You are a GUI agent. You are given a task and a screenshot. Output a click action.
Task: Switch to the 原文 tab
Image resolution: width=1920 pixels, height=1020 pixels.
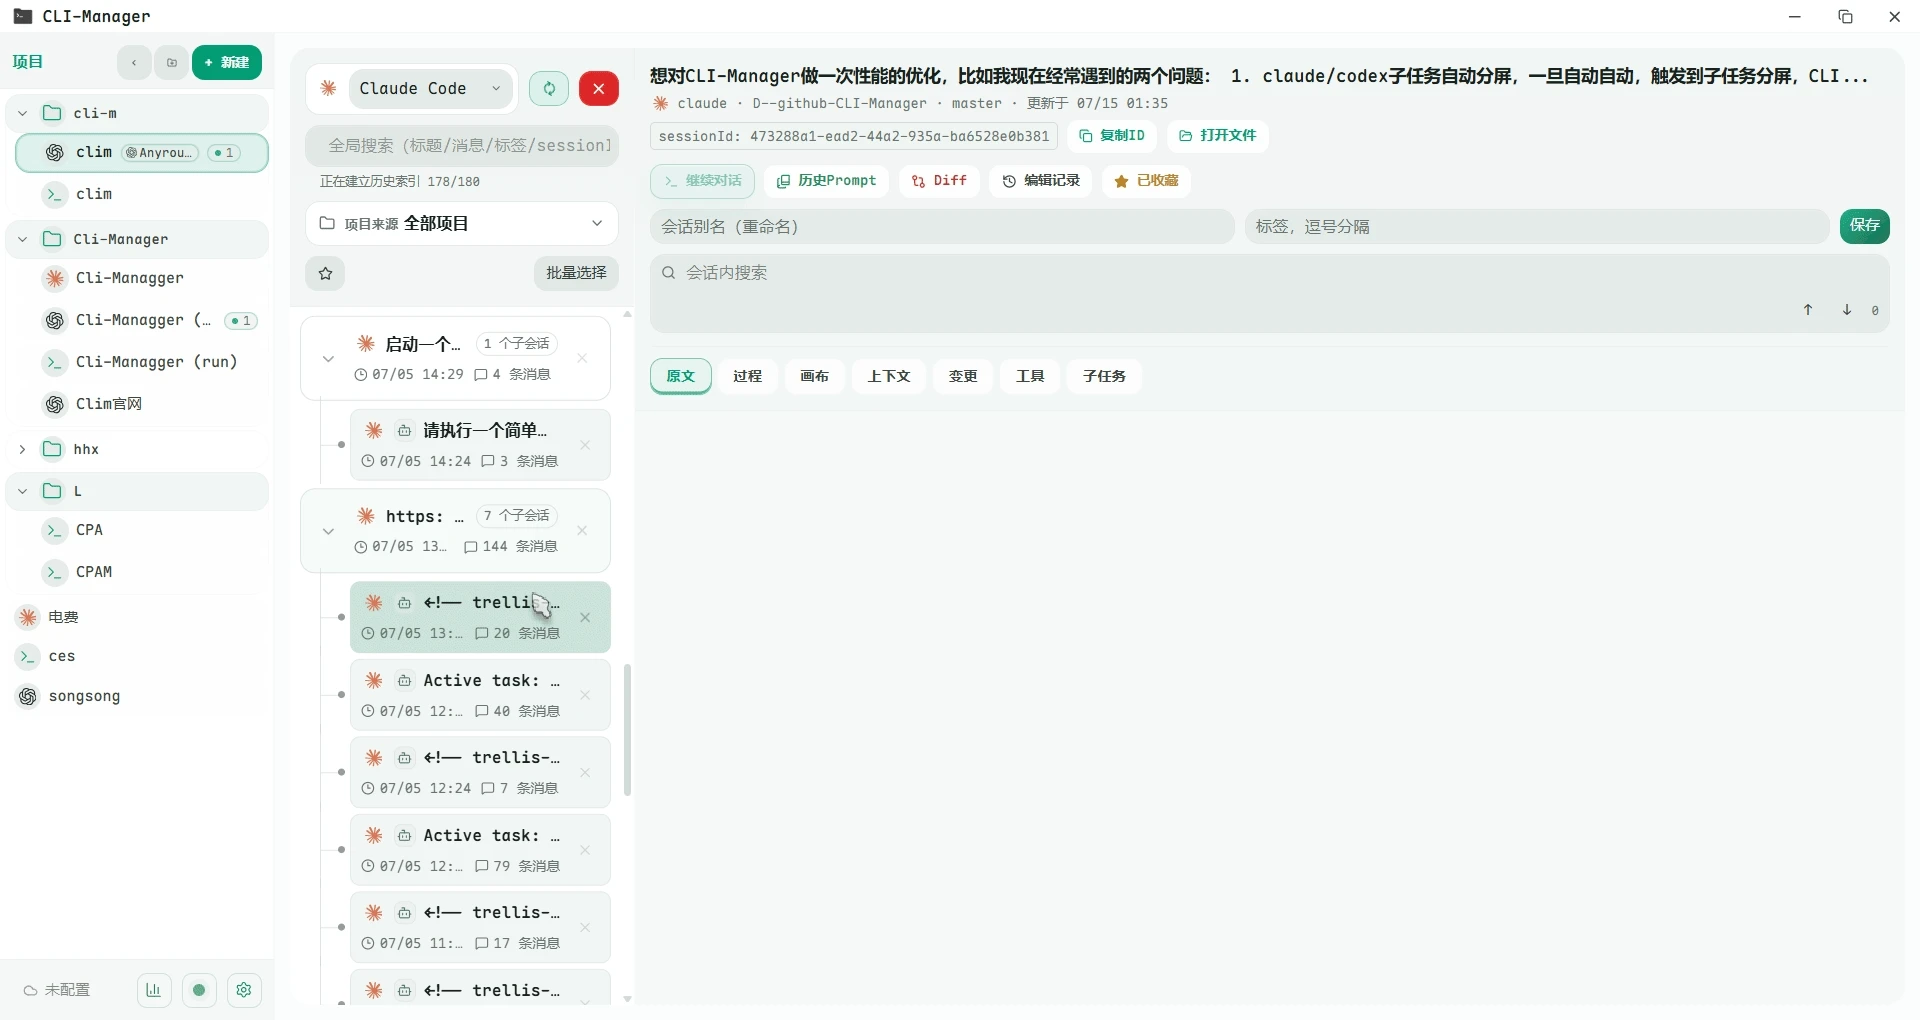coord(681,376)
